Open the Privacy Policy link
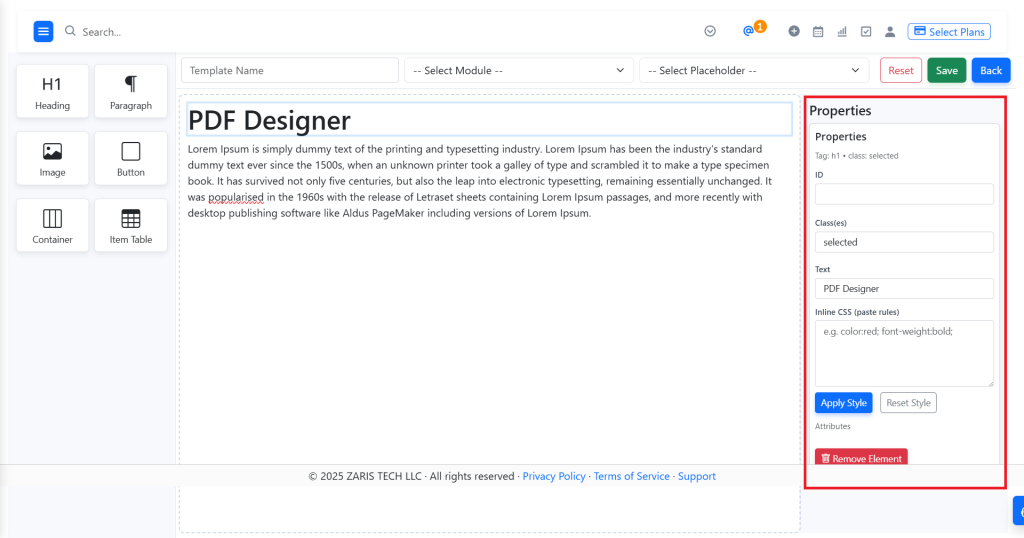 point(554,476)
